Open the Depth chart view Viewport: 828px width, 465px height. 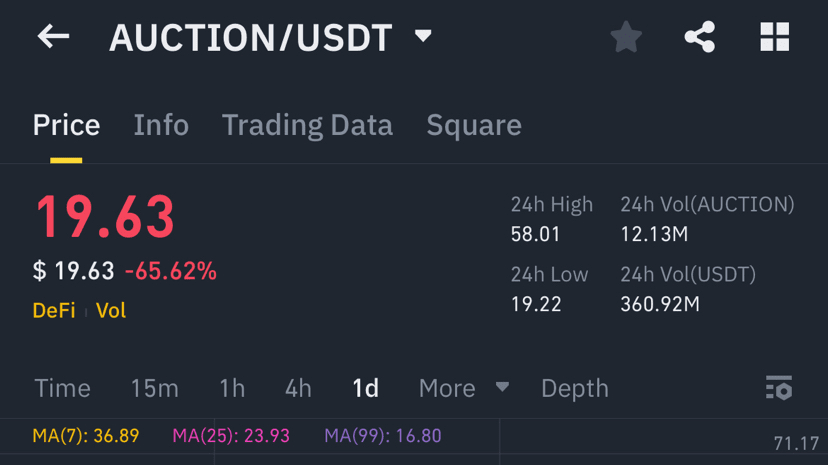coord(575,388)
